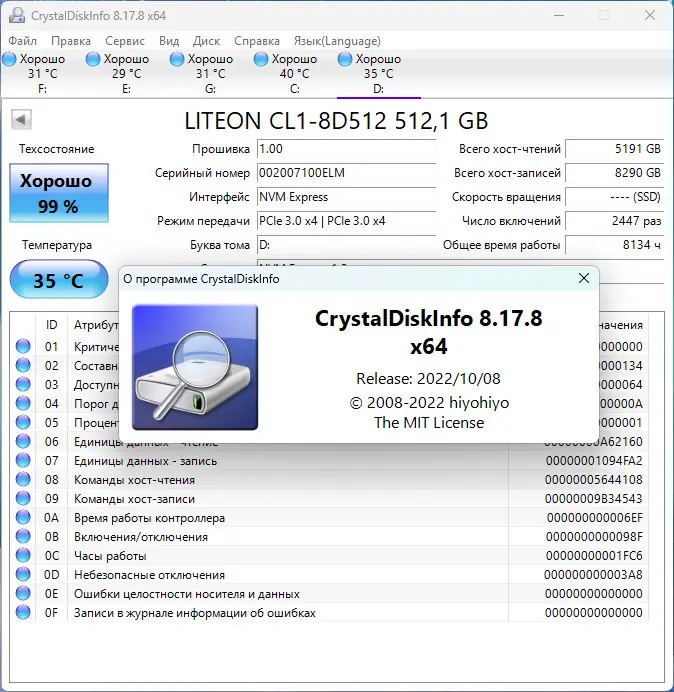
Task: Click the 35 °C temperature button
Action: 59,280
